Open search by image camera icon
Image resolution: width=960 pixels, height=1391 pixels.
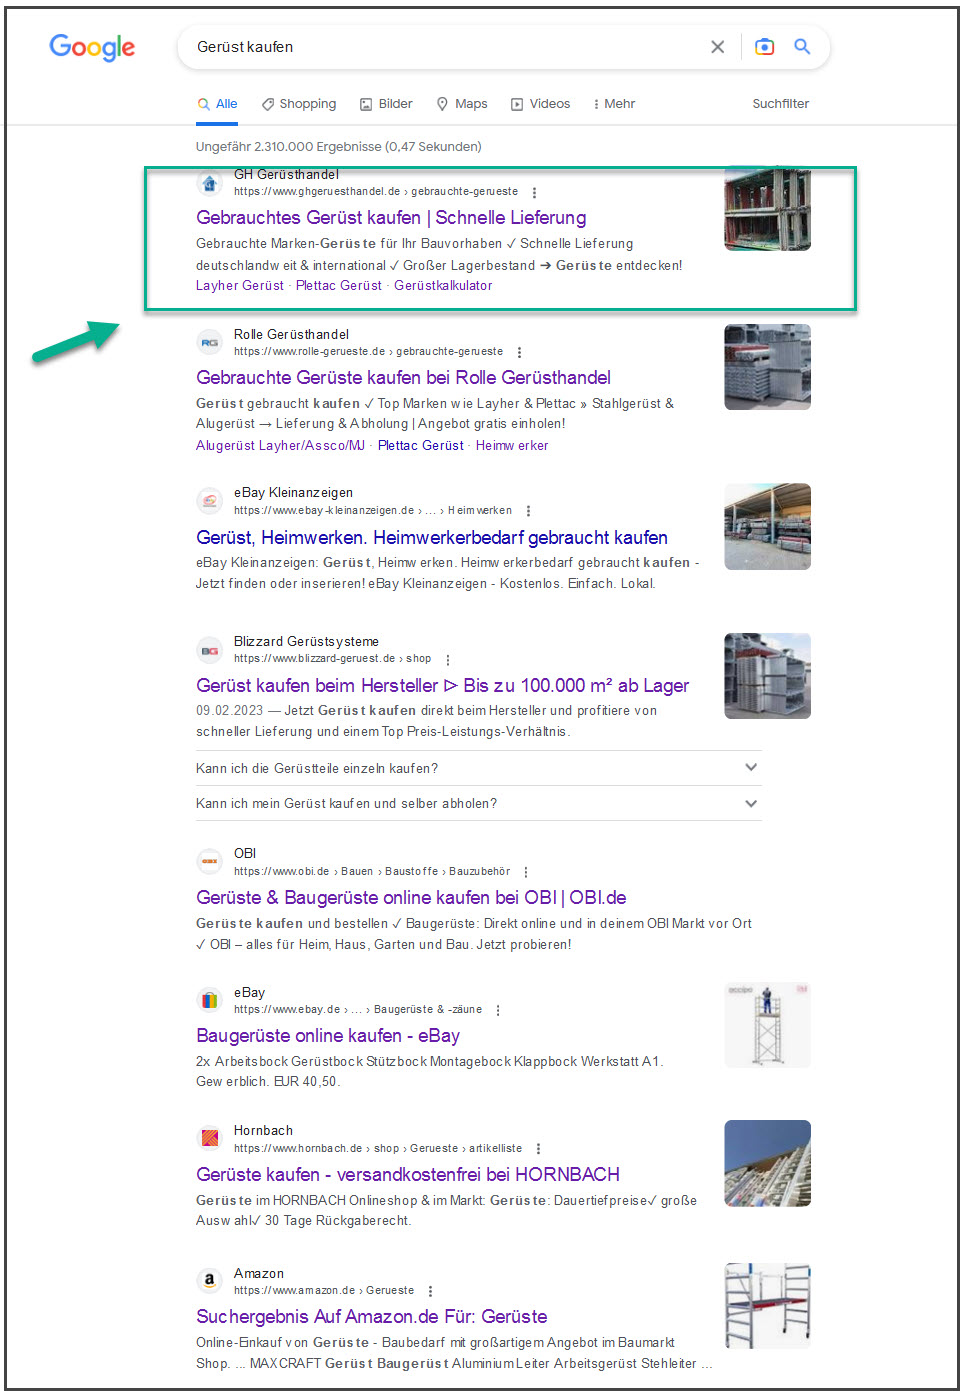coord(764,47)
